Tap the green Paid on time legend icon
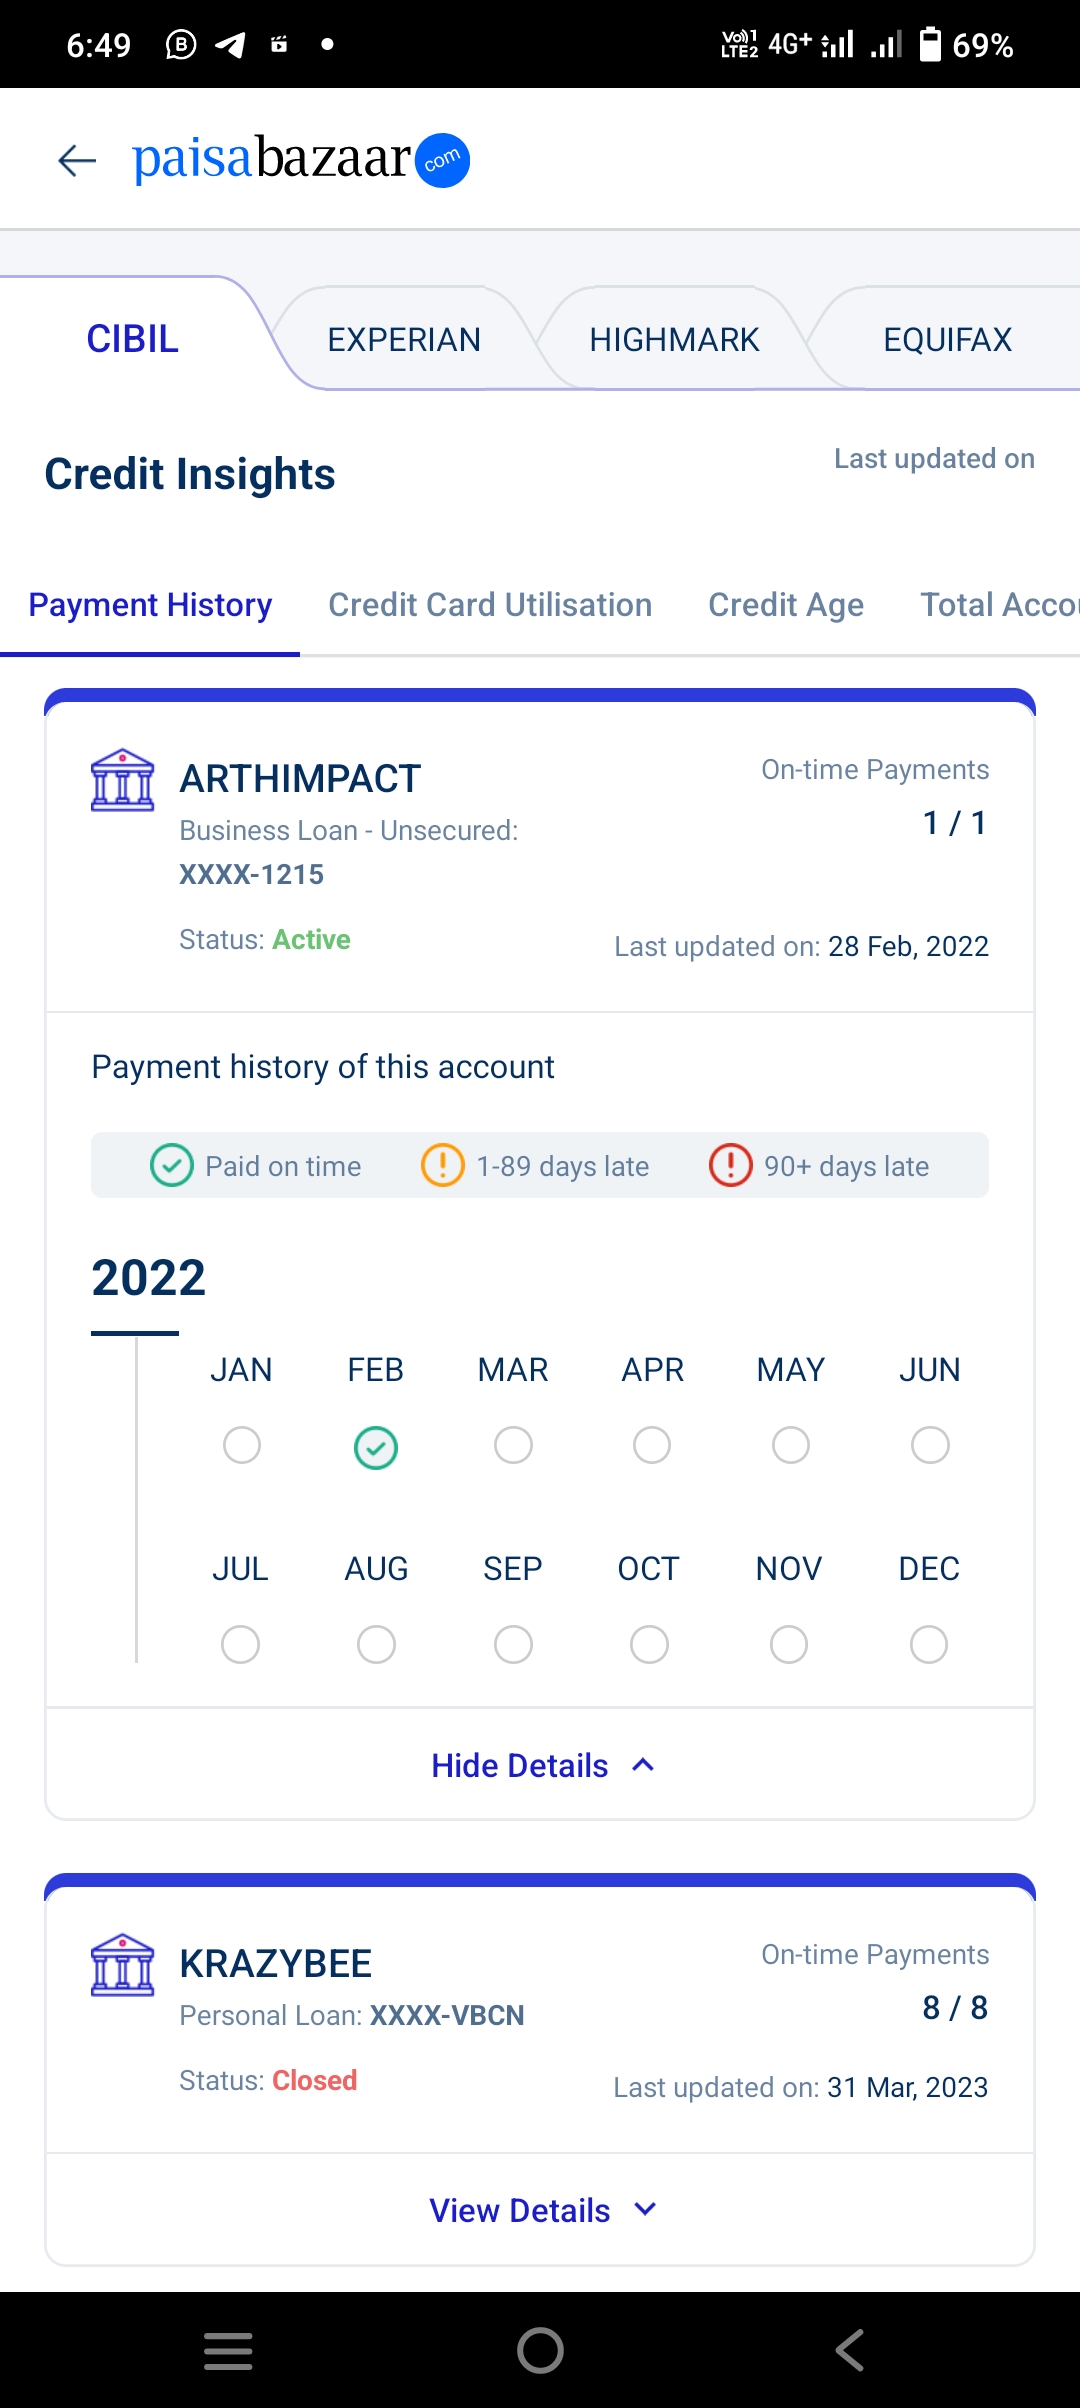This screenshot has width=1080, height=2408. pos(171,1166)
